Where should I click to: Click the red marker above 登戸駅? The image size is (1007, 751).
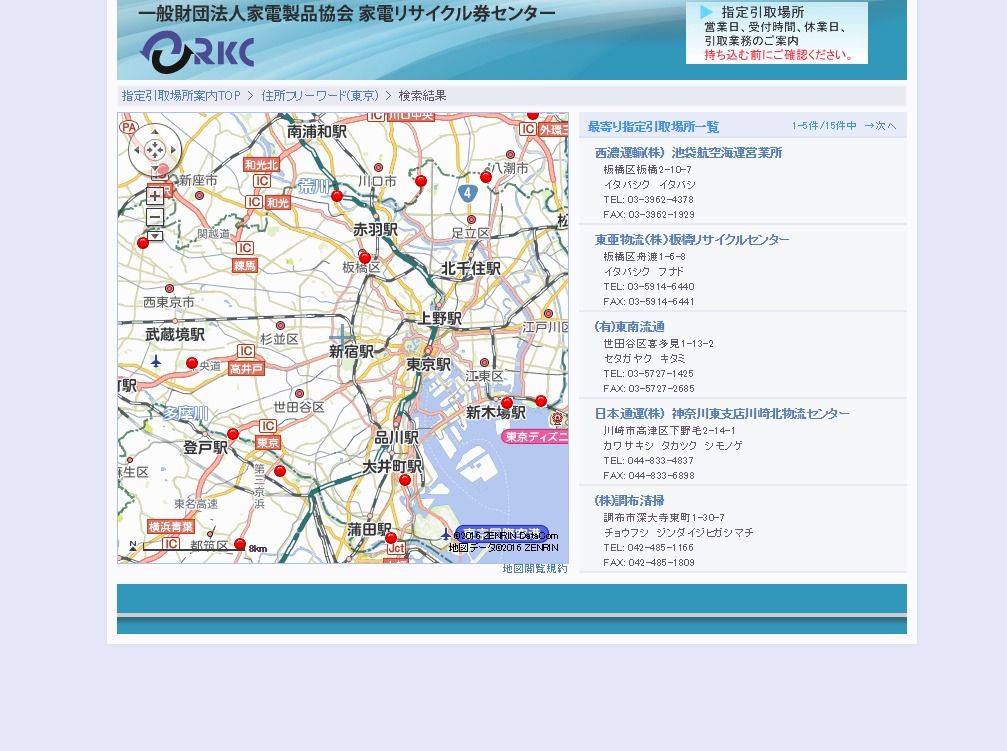click(233, 434)
